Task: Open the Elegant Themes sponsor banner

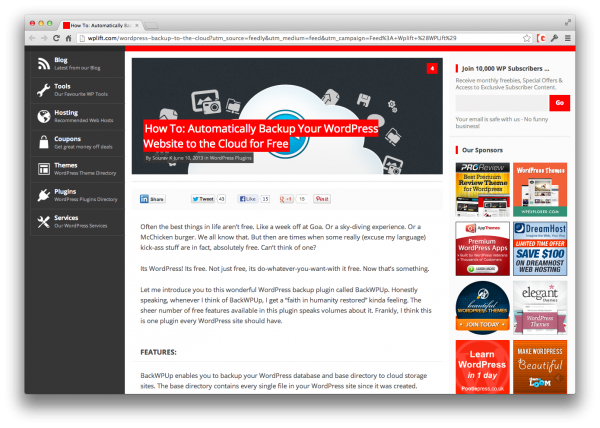Action: click(x=540, y=308)
